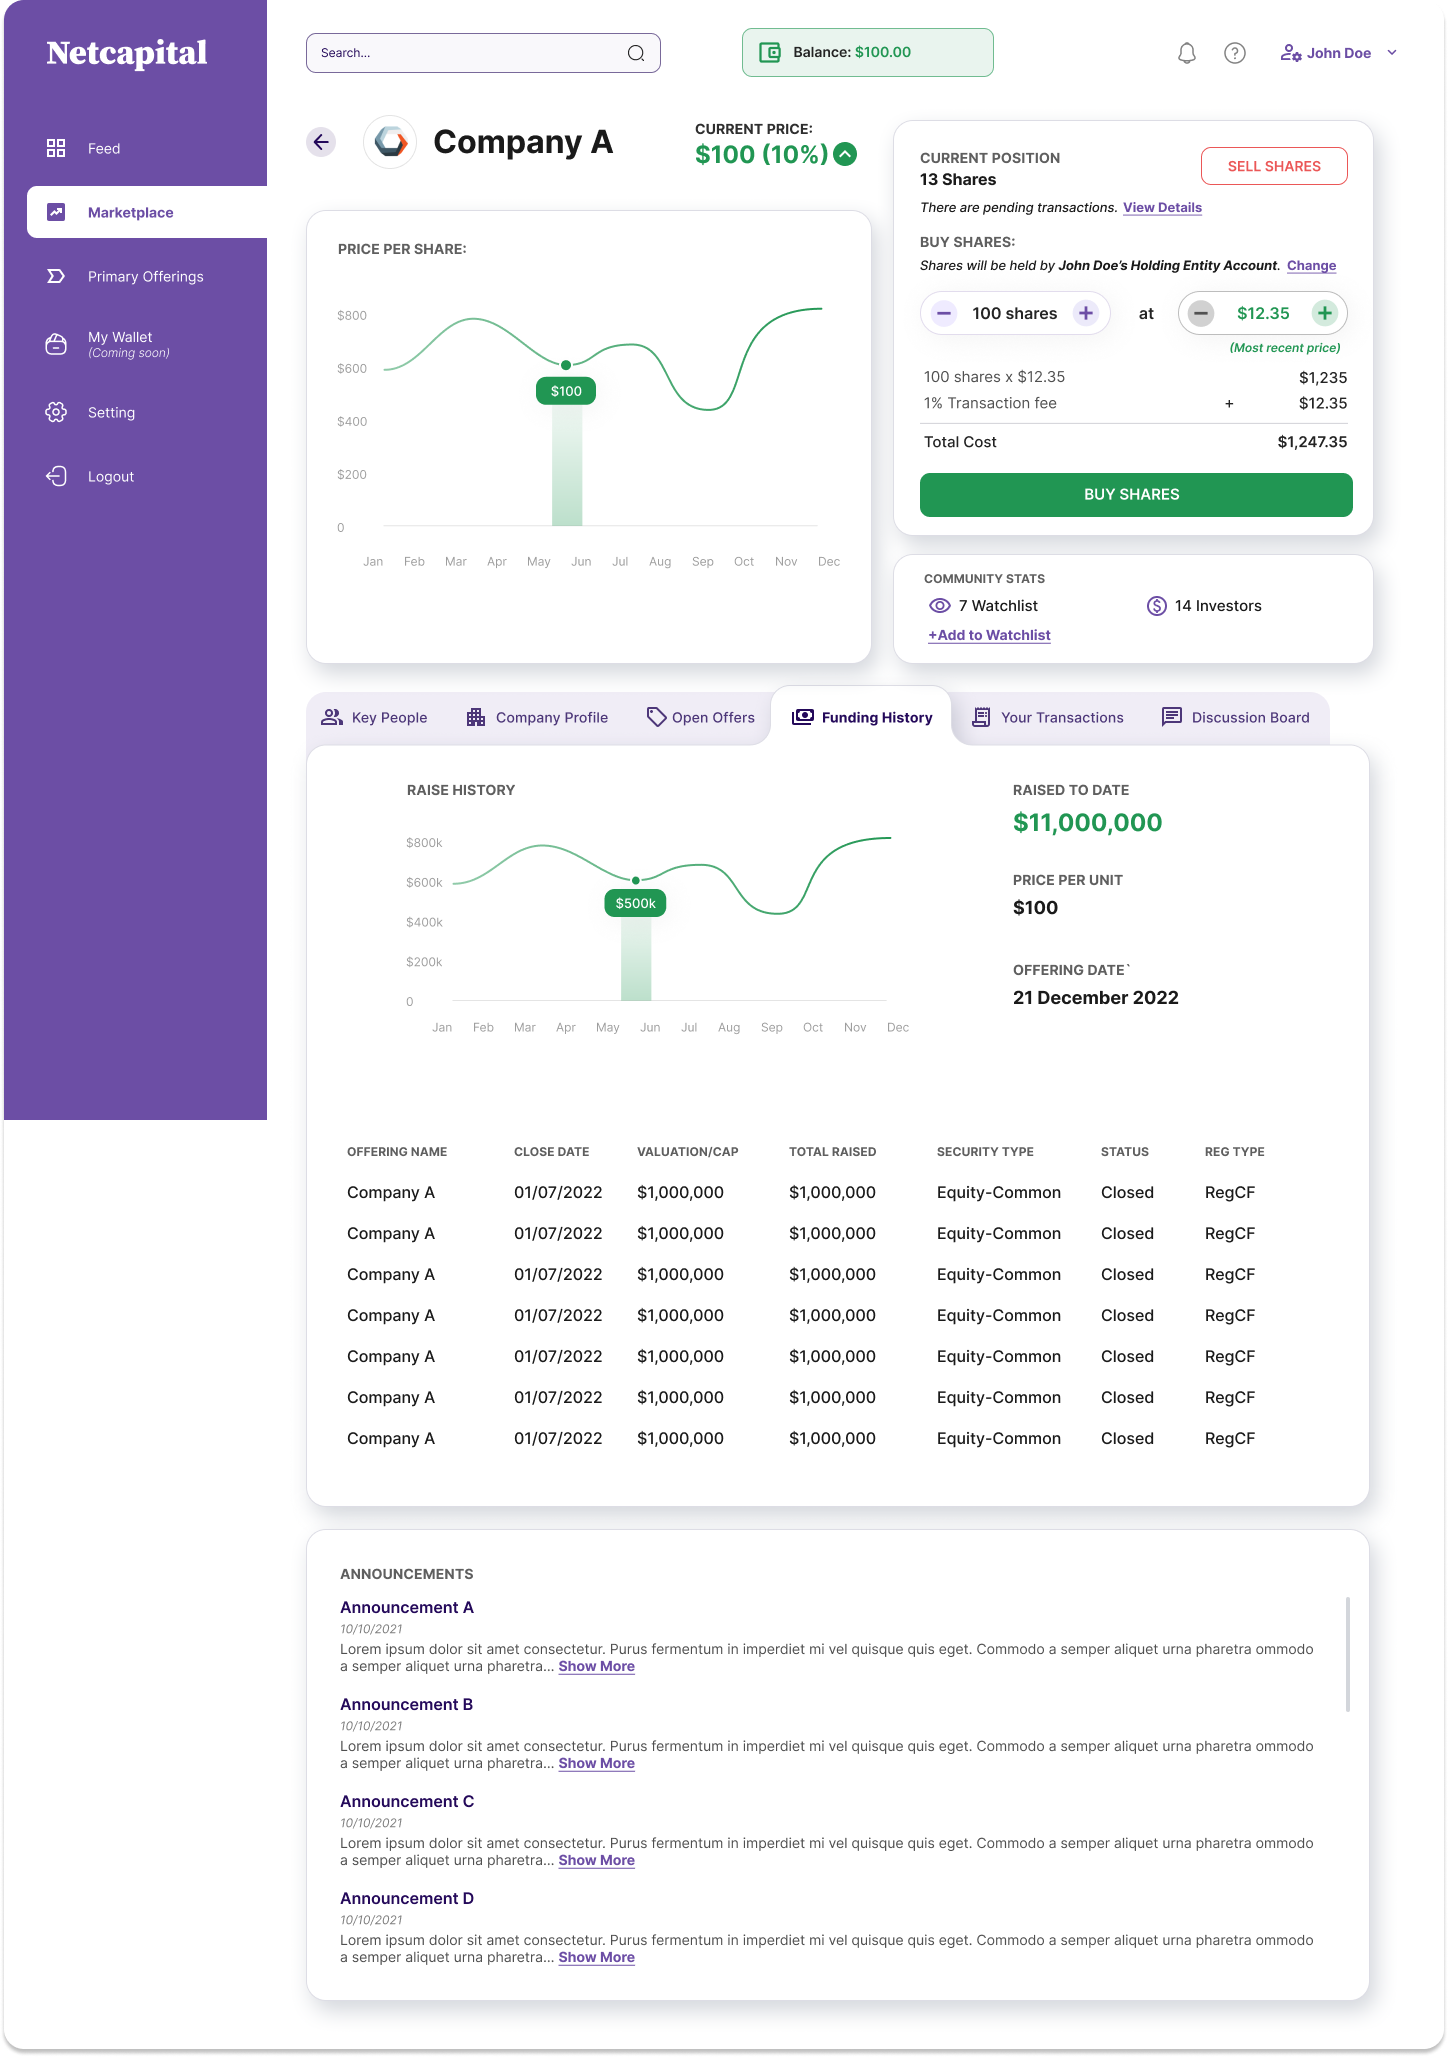The image size is (1448, 2057).
Task: Click the Key People icon
Action: 332,717
